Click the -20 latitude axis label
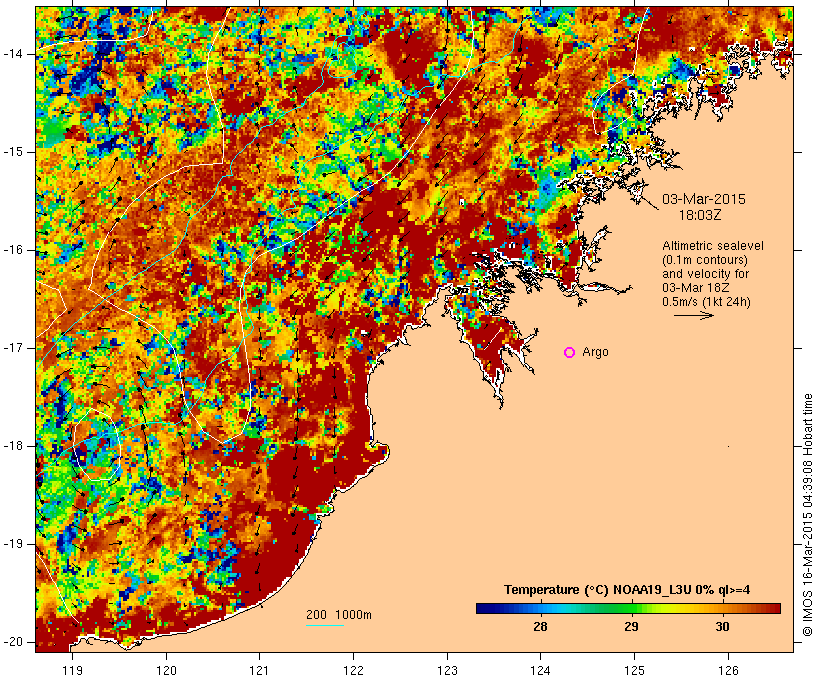 [12, 642]
